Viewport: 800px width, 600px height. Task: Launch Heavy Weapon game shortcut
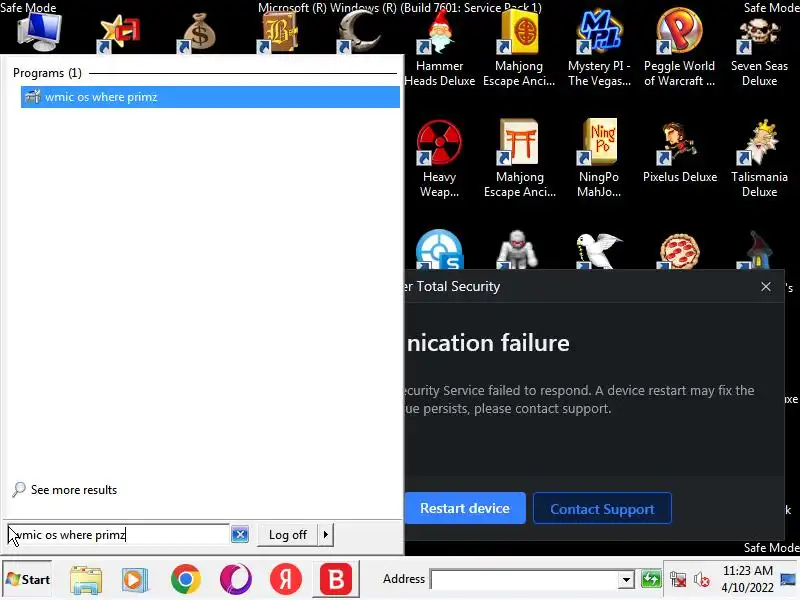pos(439,158)
